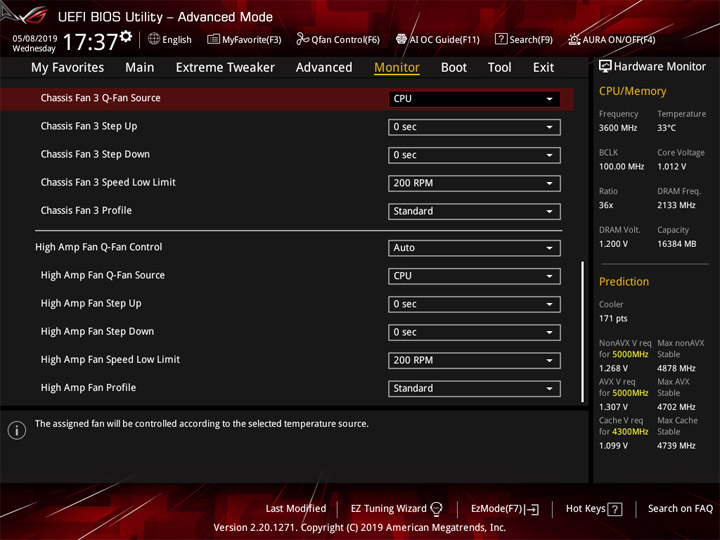
Task: Select High Amp Fan Step Down label
Action: [x=97, y=332]
